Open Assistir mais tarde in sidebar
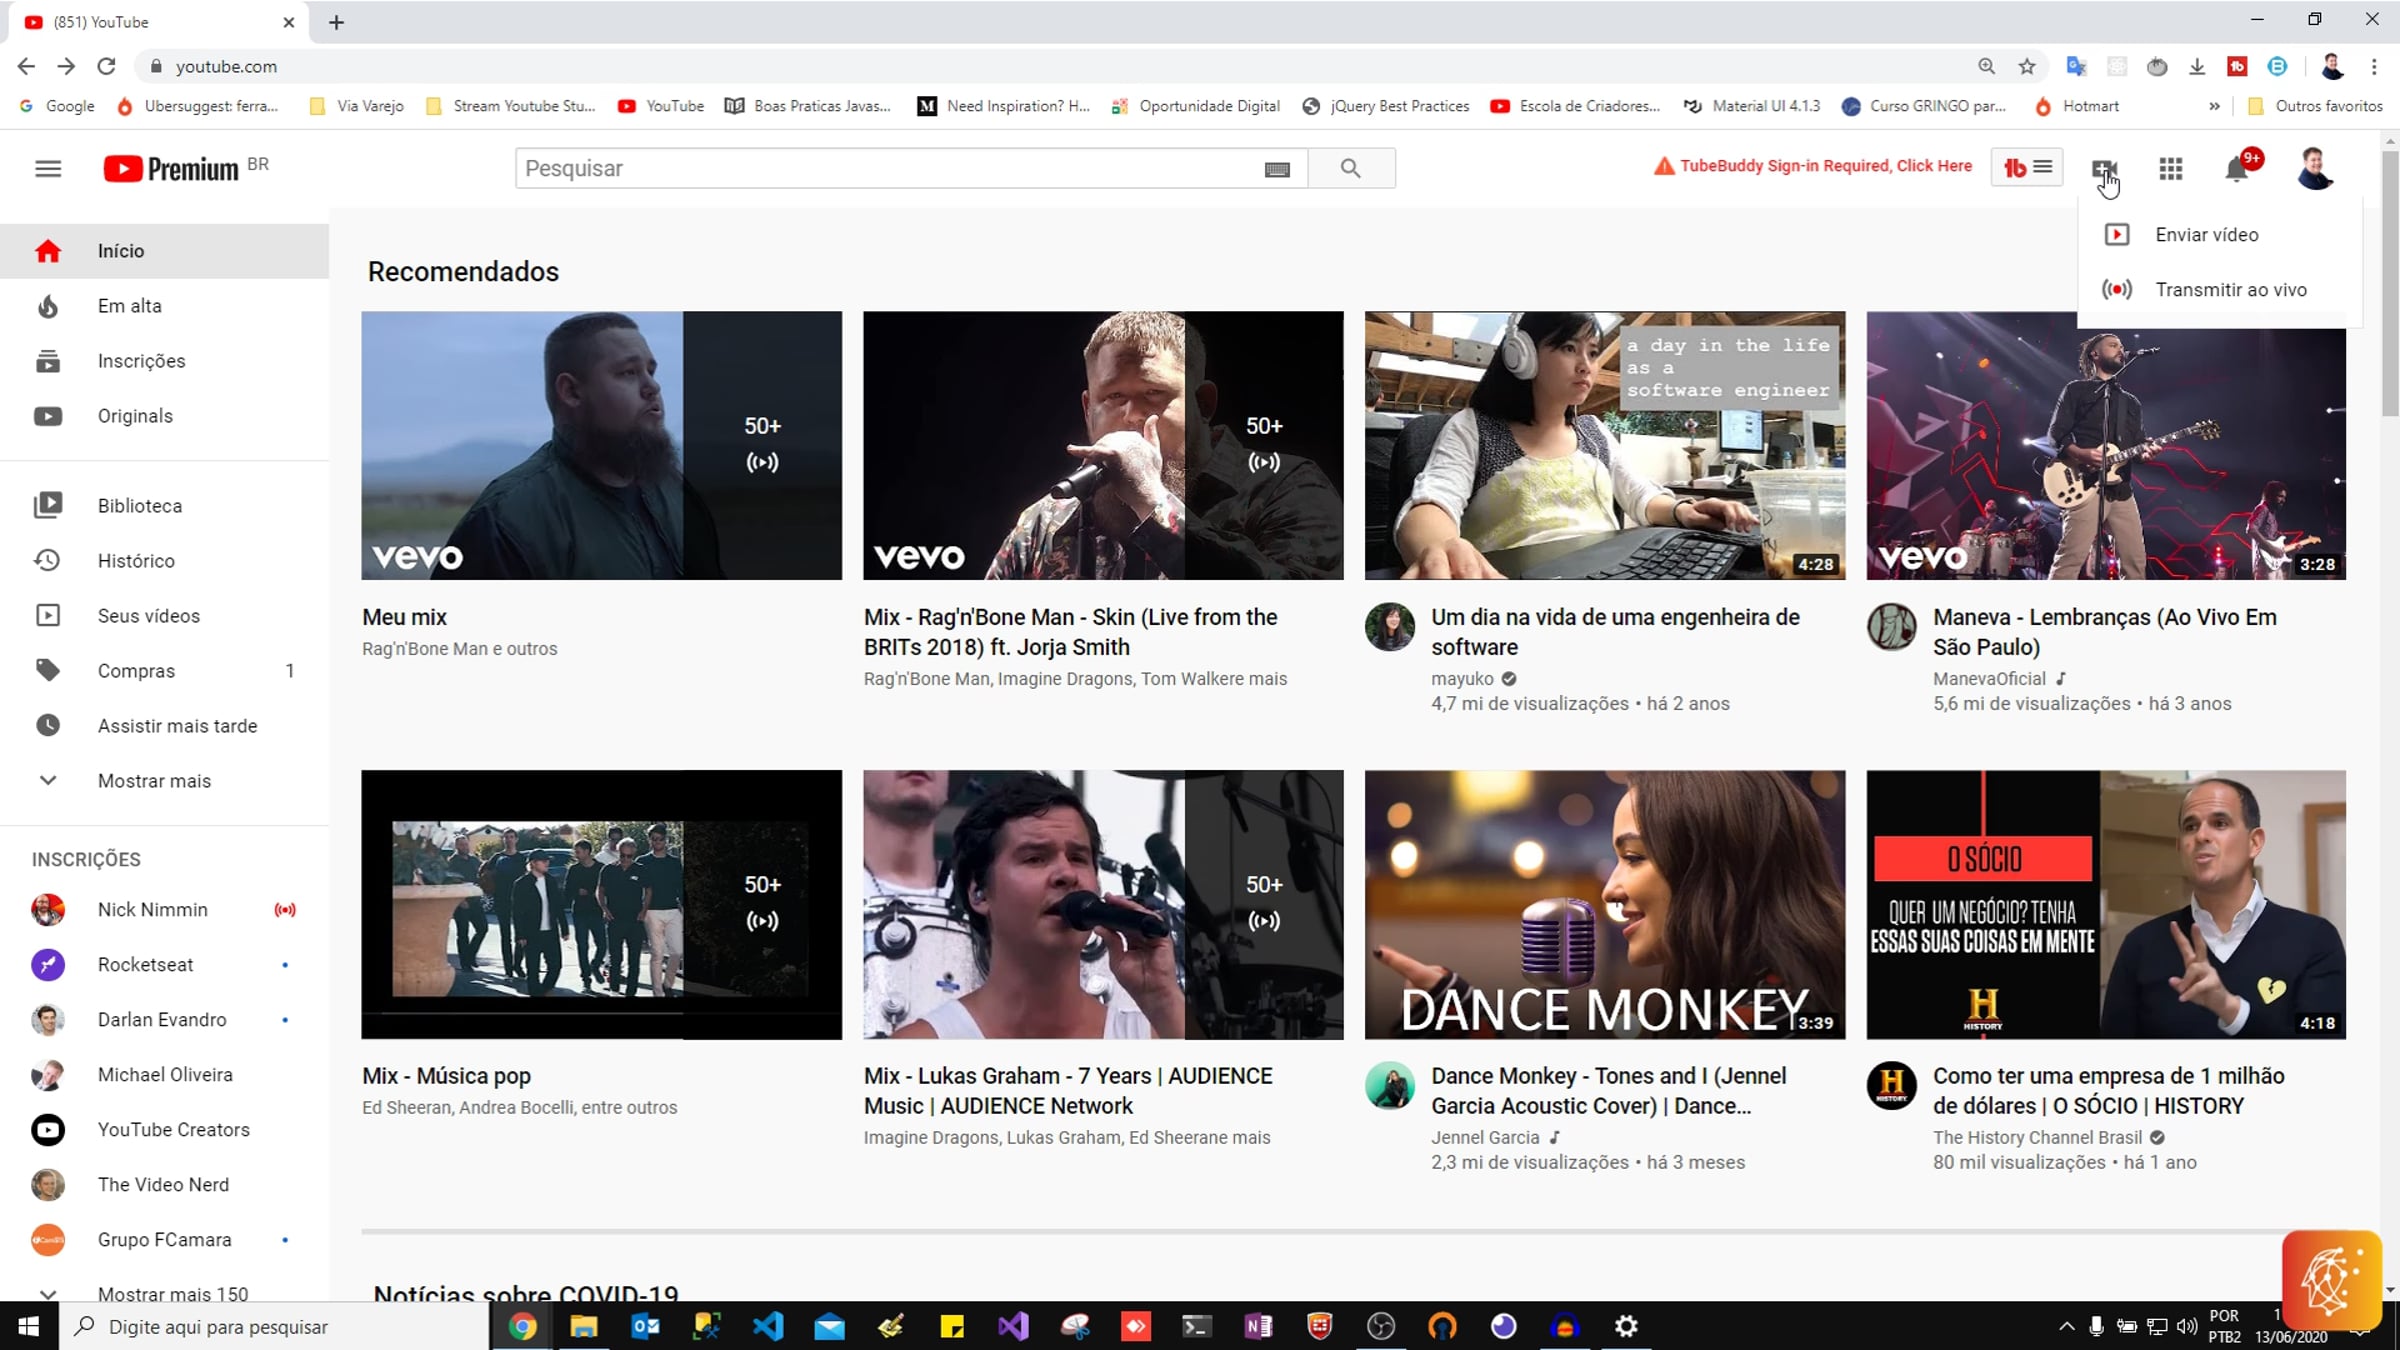This screenshot has width=2400, height=1350. click(x=177, y=726)
